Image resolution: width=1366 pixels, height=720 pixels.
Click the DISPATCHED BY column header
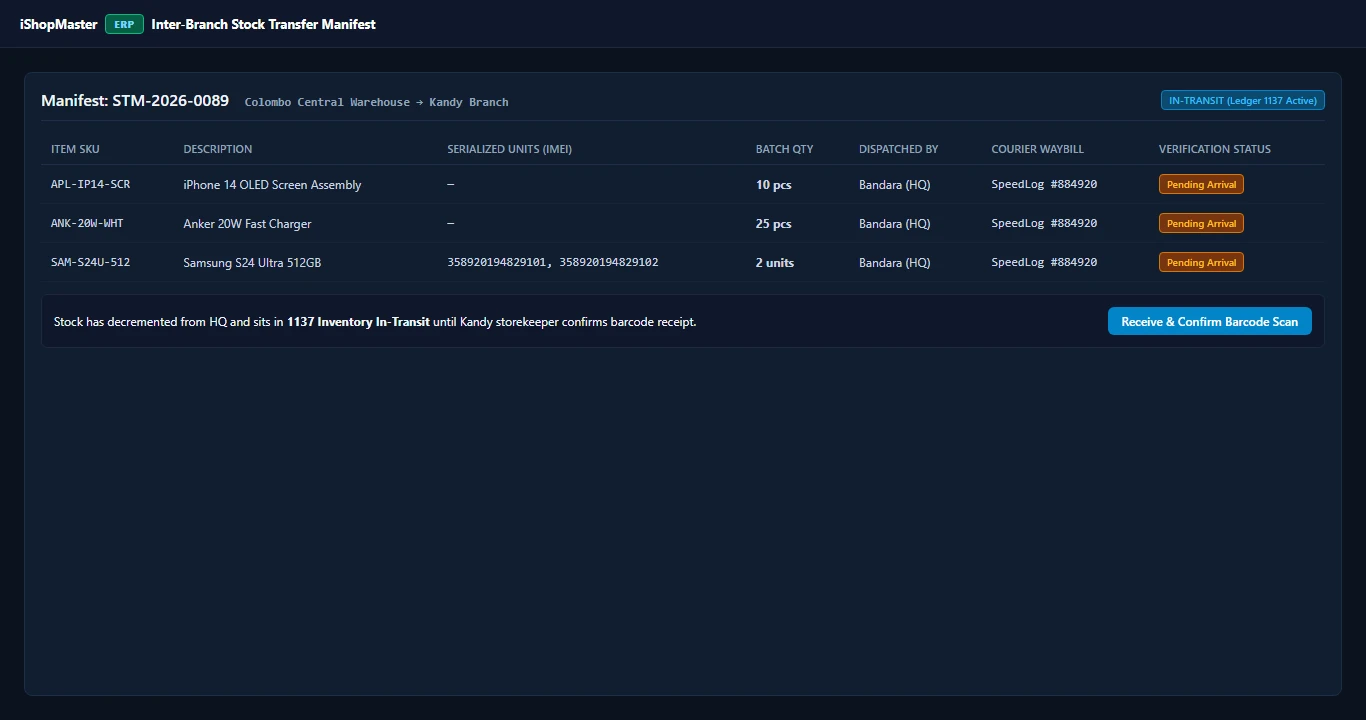coord(899,149)
